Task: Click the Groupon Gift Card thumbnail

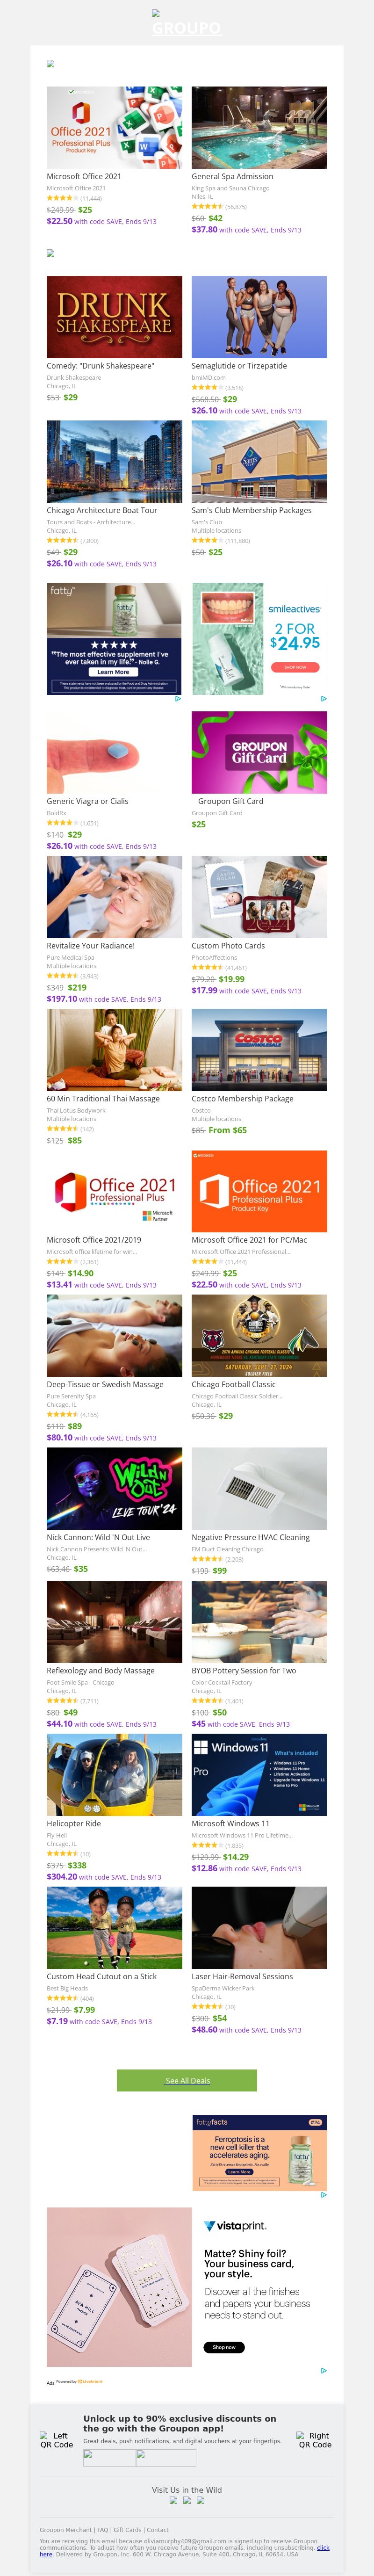Action: click(259, 753)
